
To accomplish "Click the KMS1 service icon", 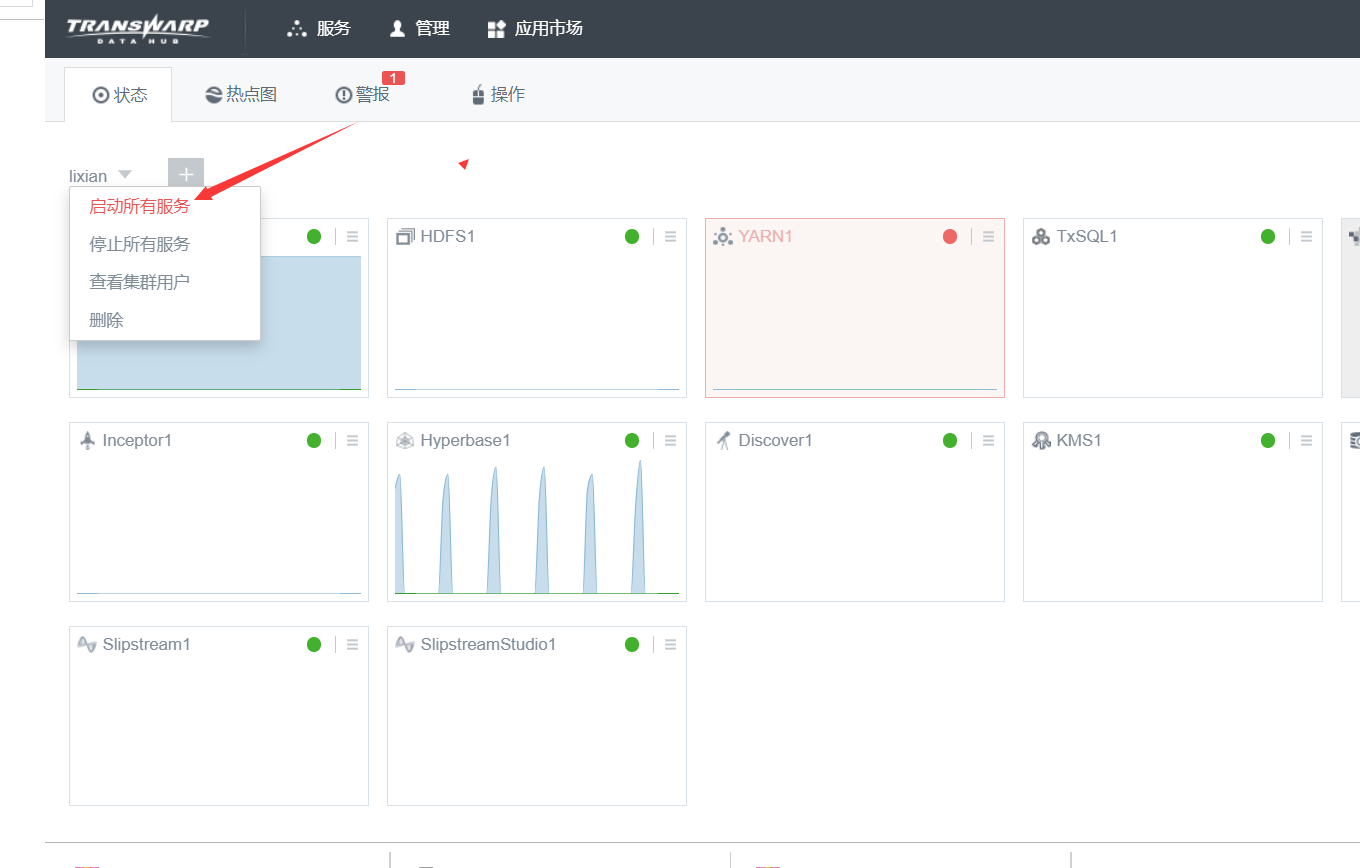I will (1041, 441).
